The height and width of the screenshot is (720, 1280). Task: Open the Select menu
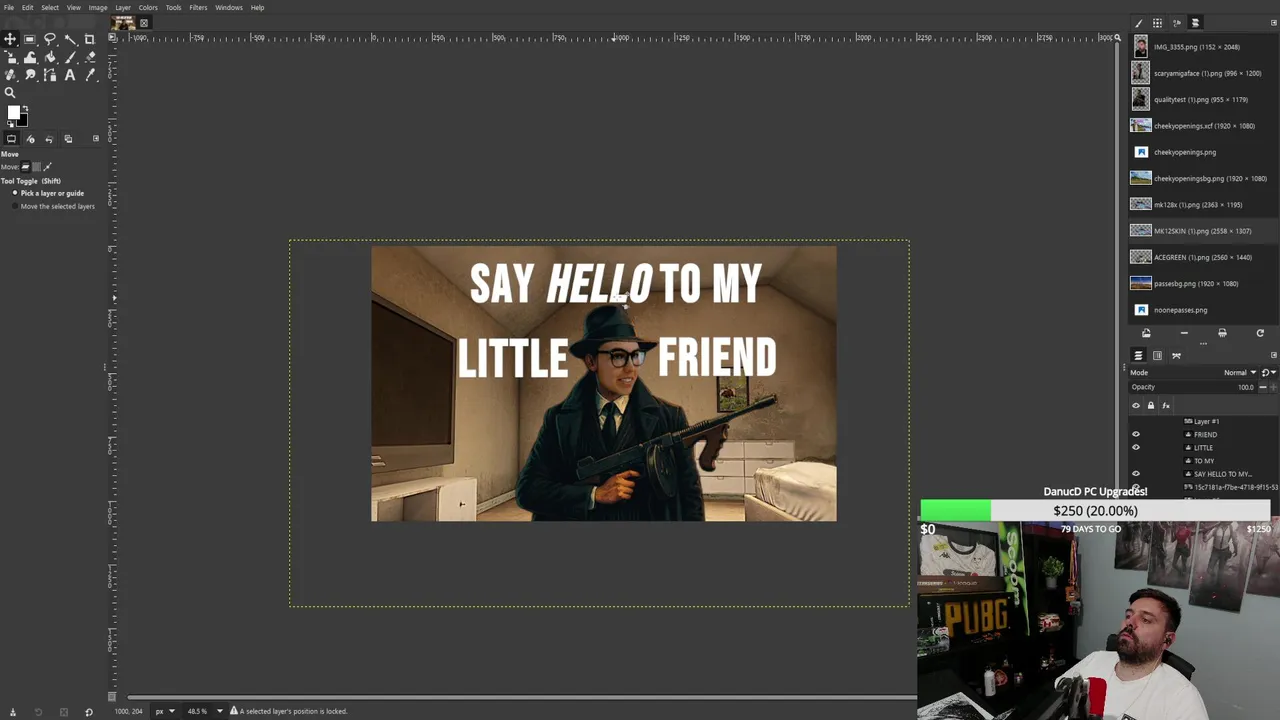[50, 7]
